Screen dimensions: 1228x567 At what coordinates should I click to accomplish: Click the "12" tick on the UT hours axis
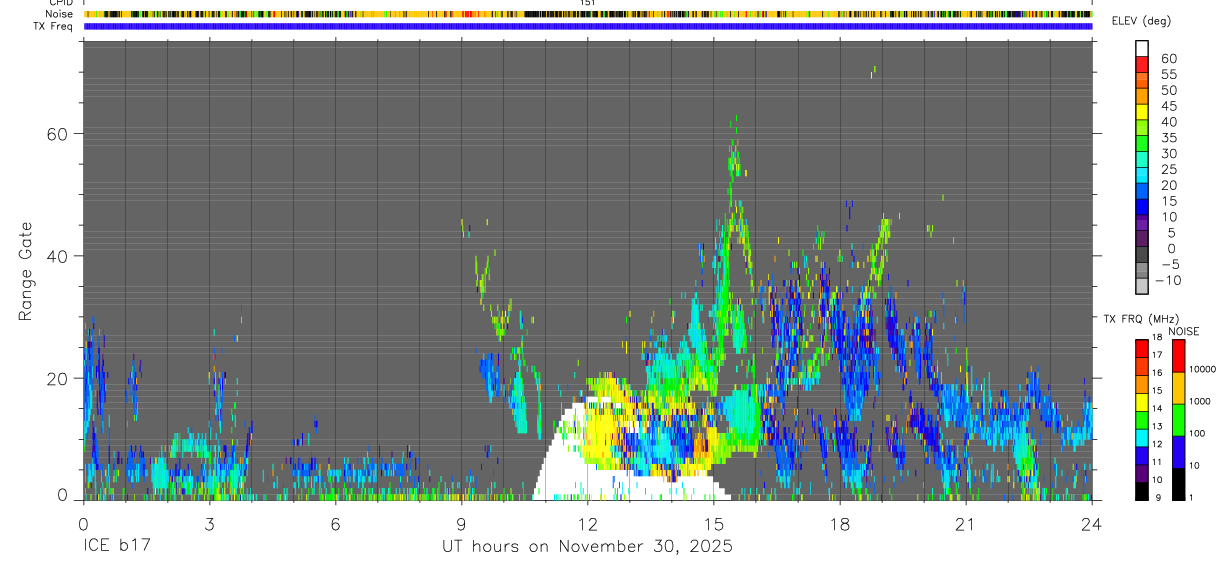pyautogui.click(x=588, y=524)
